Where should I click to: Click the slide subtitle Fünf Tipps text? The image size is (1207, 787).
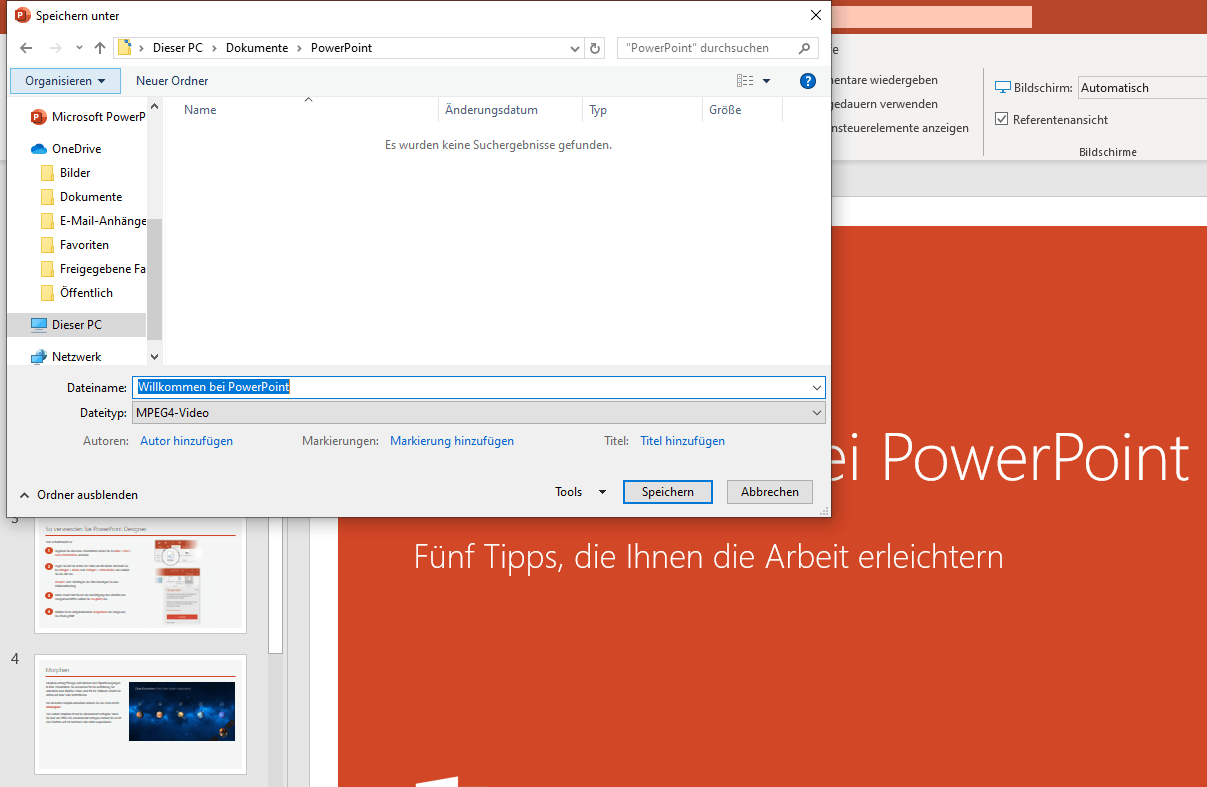click(x=708, y=556)
